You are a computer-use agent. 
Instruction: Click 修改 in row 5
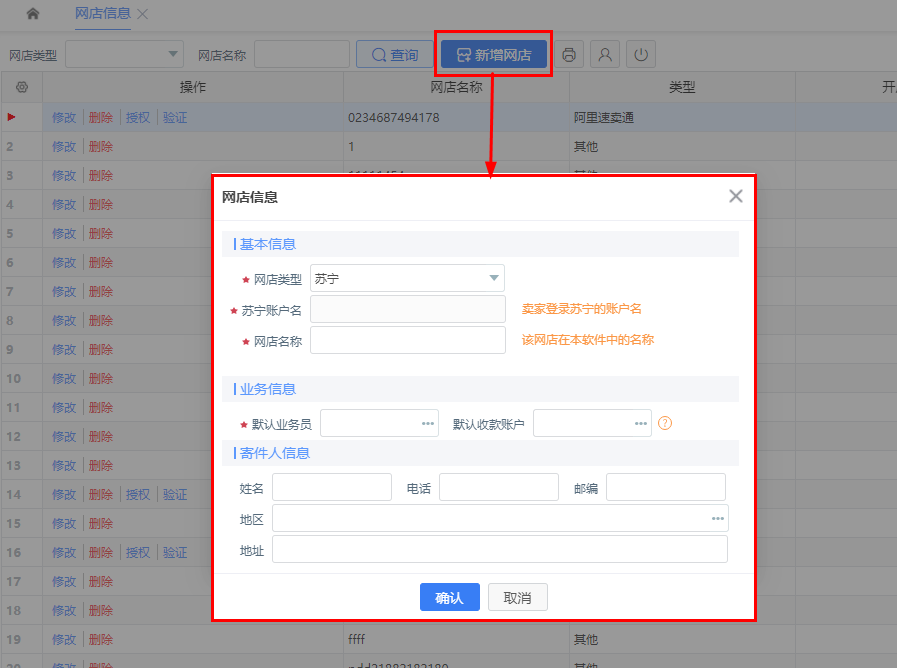64,233
